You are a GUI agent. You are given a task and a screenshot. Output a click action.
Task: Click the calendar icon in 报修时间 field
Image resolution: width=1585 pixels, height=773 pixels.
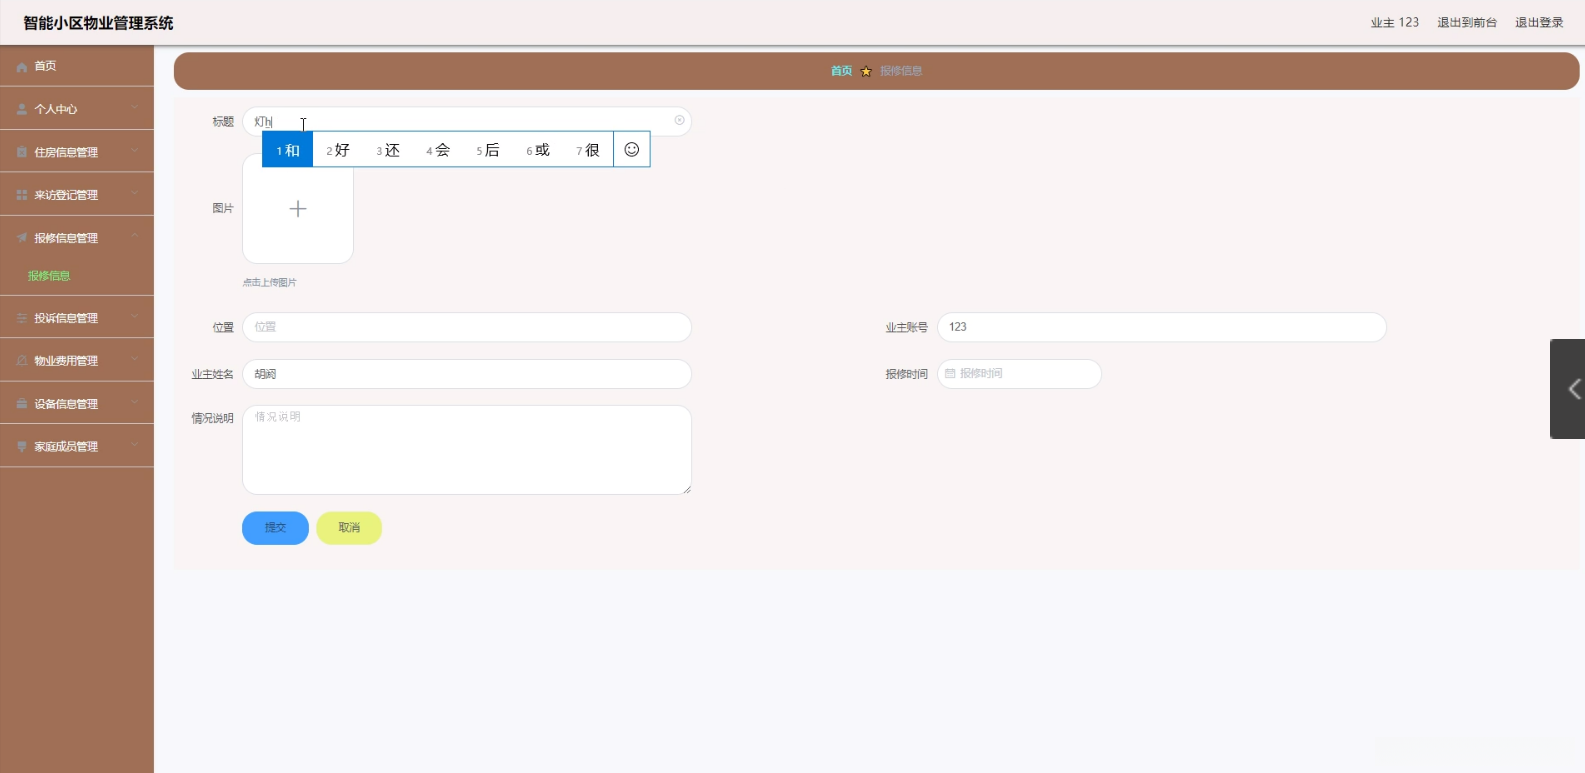click(950, 374)
